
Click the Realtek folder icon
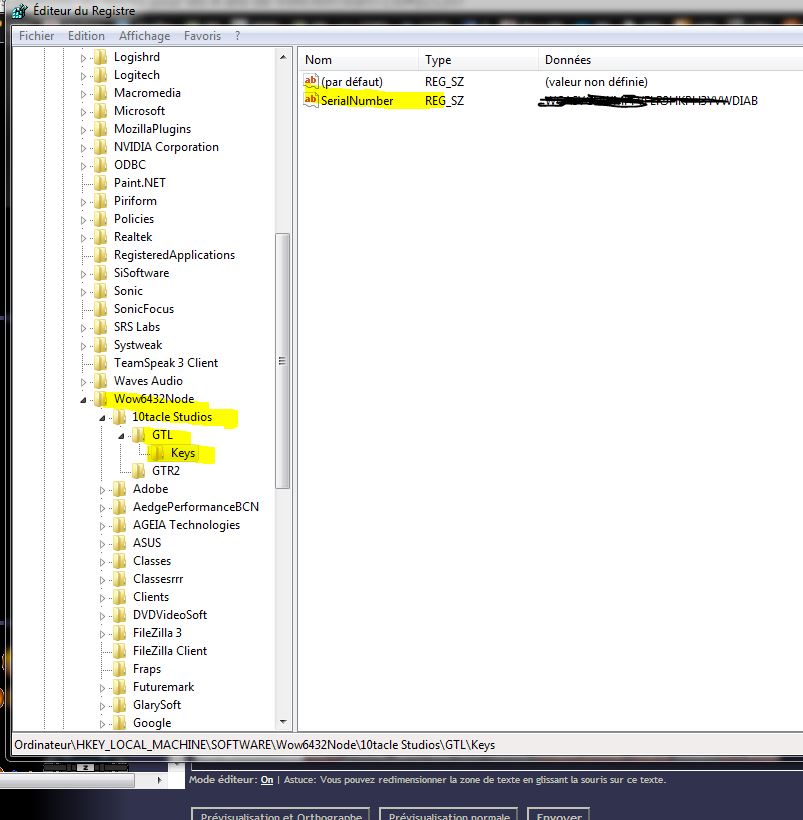click(x=100, y=237)
